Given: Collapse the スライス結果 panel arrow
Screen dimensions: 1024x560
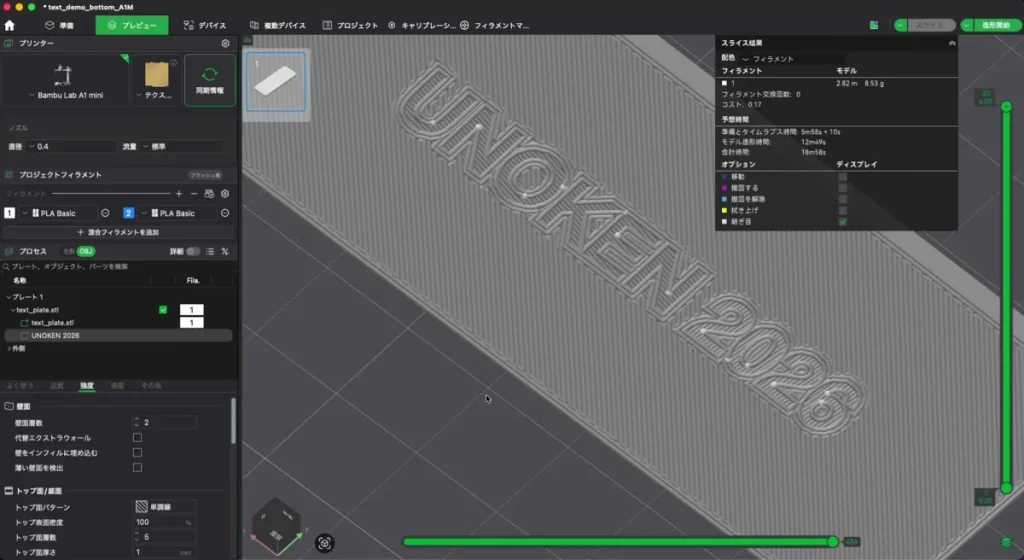Looking at the screenshot, I should click(952, 43).
